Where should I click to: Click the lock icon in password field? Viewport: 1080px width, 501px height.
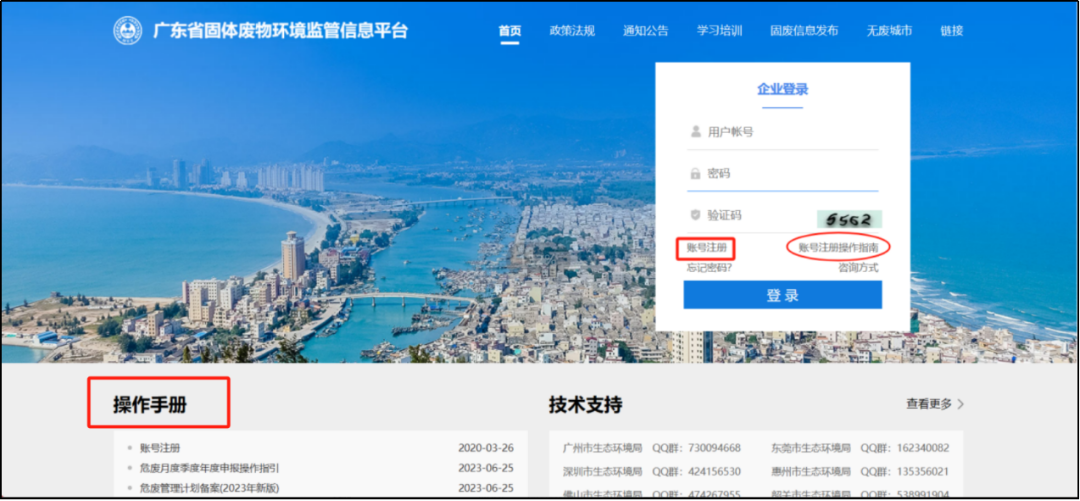coord(696,174)
